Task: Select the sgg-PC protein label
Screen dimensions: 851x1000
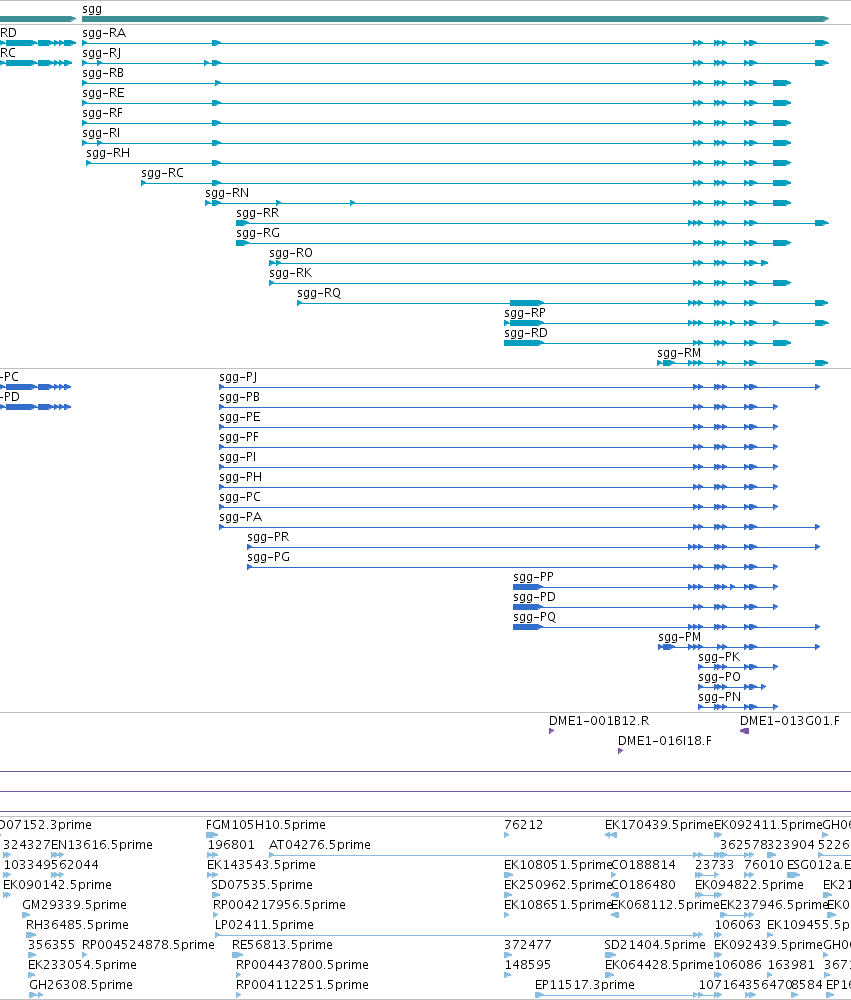Action: 239,497
